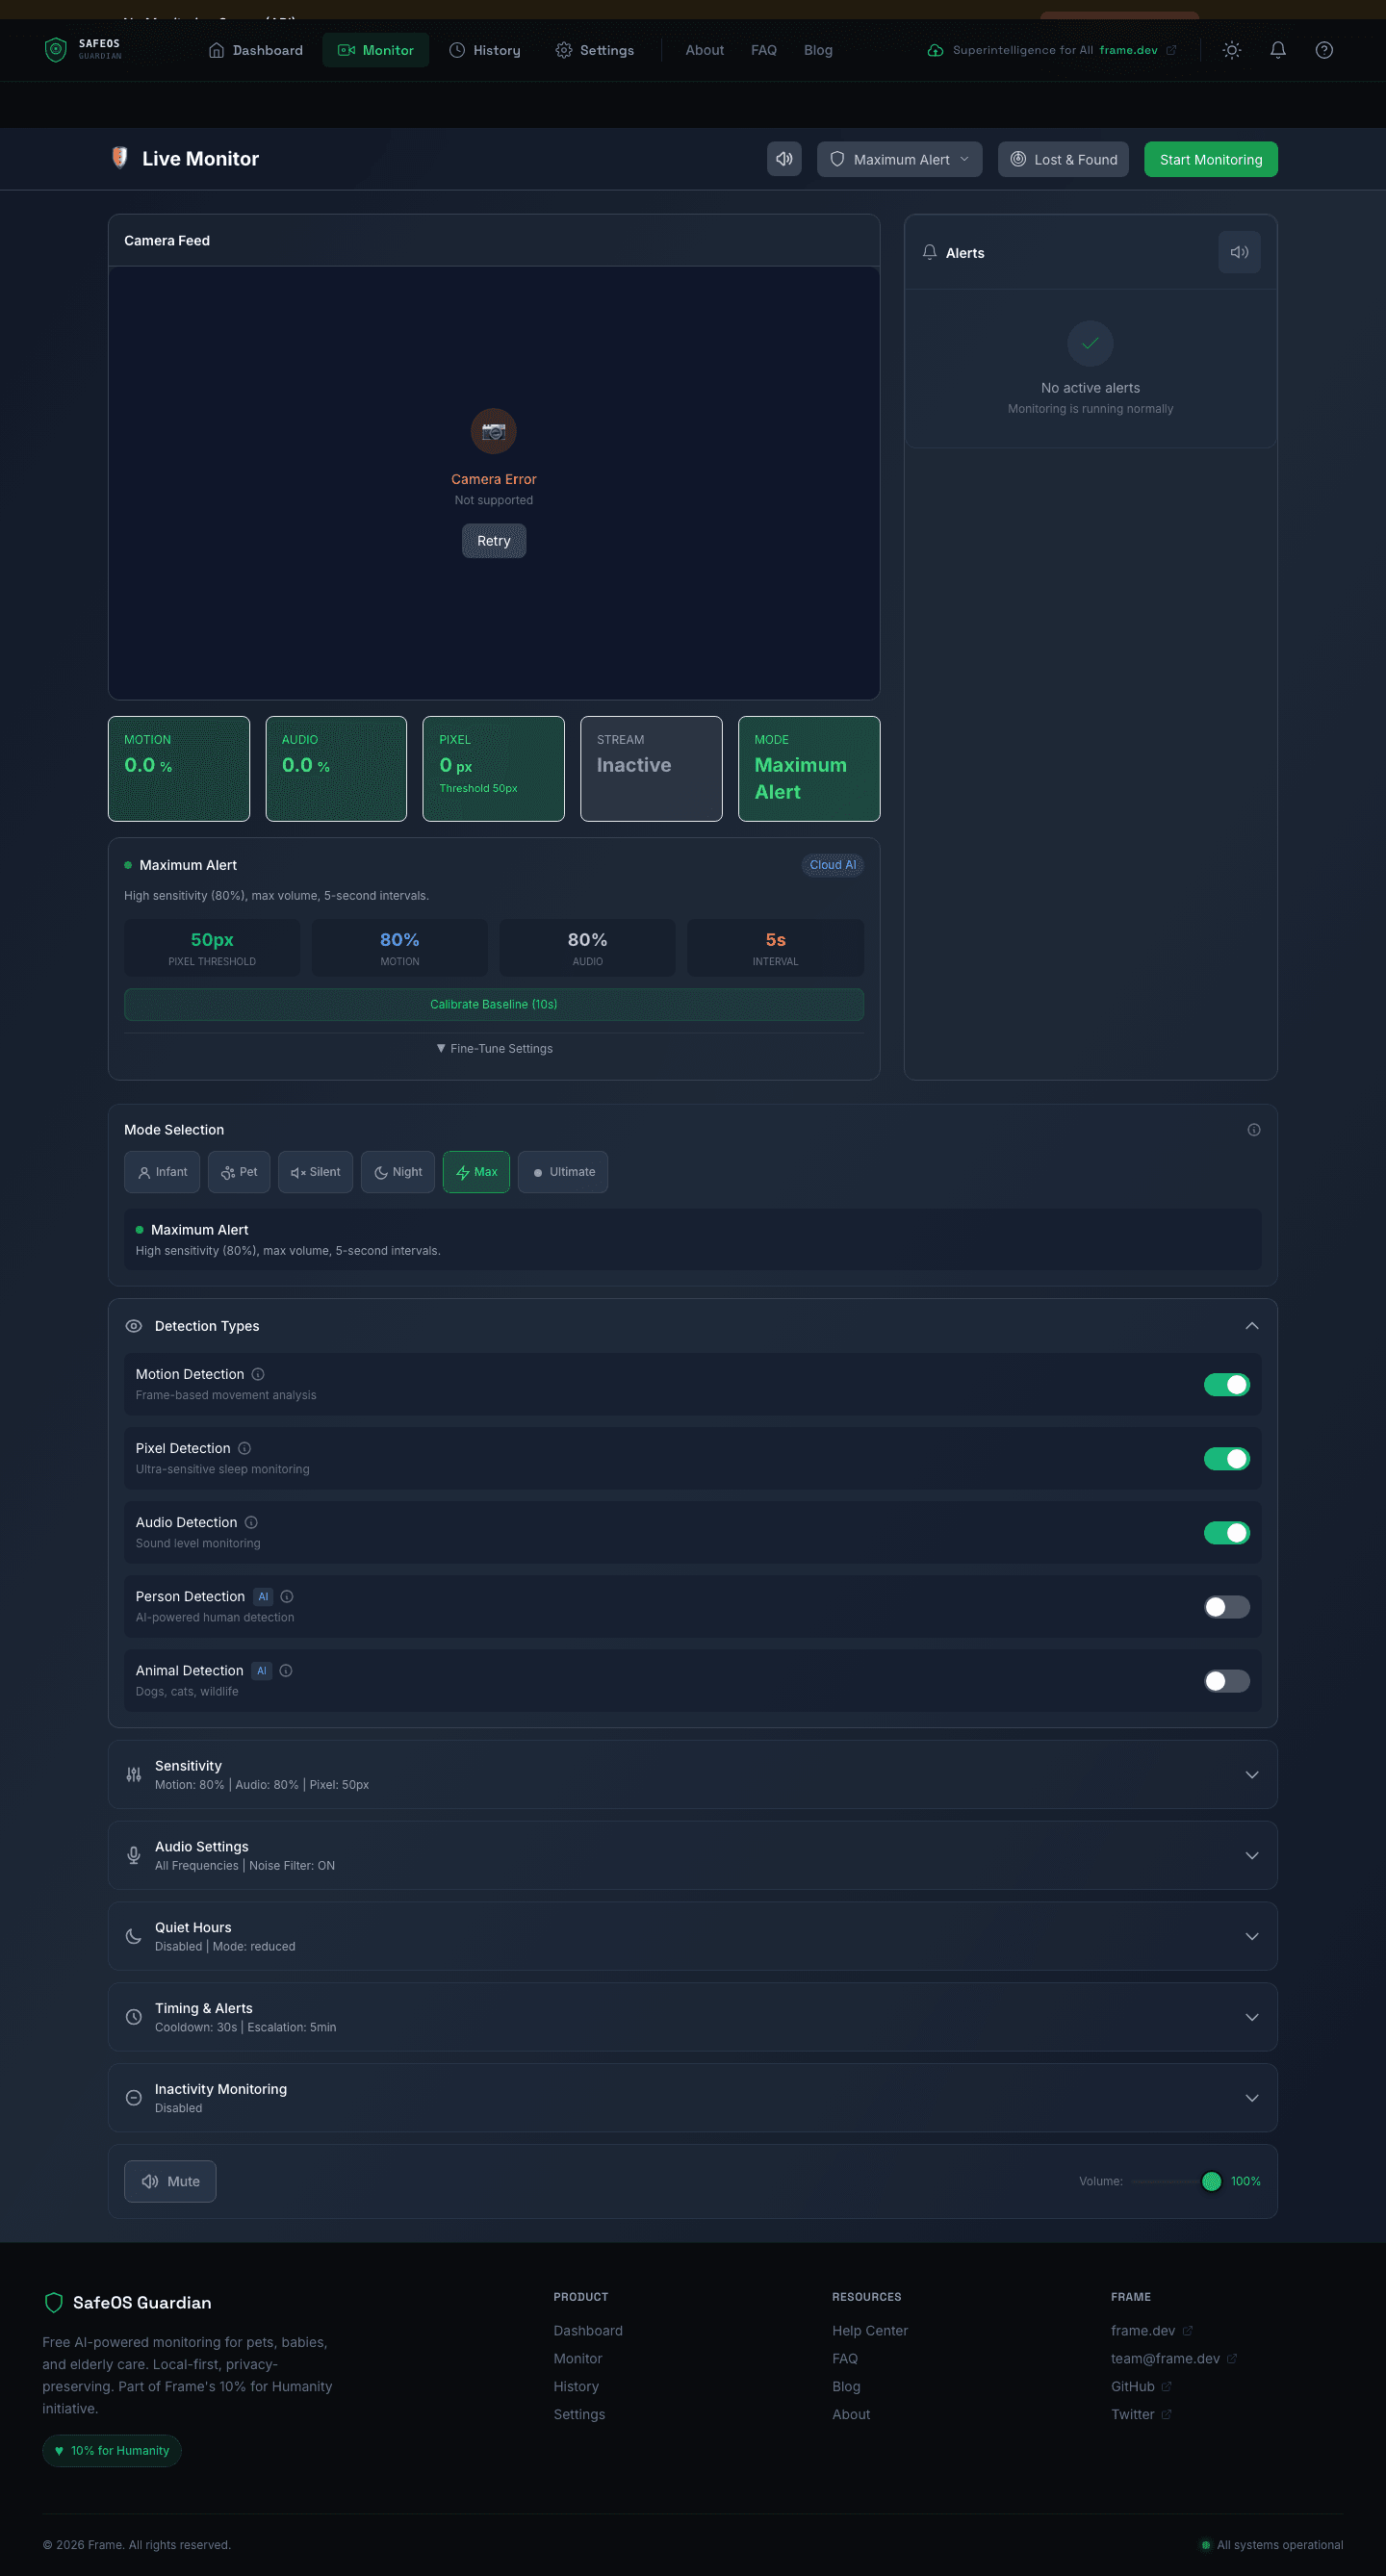
Task: Select Pet mode
Action: (x=239, y=1172)
